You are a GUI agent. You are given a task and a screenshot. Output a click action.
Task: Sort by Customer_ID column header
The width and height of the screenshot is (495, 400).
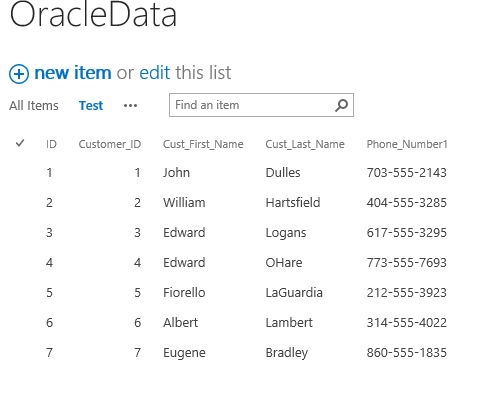pyautogui.click(x=110, y=144)
